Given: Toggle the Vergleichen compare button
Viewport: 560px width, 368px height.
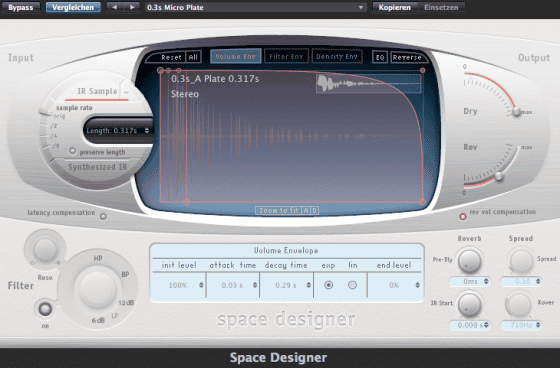Looking at the screenshot, I should [x=73, y=8].
